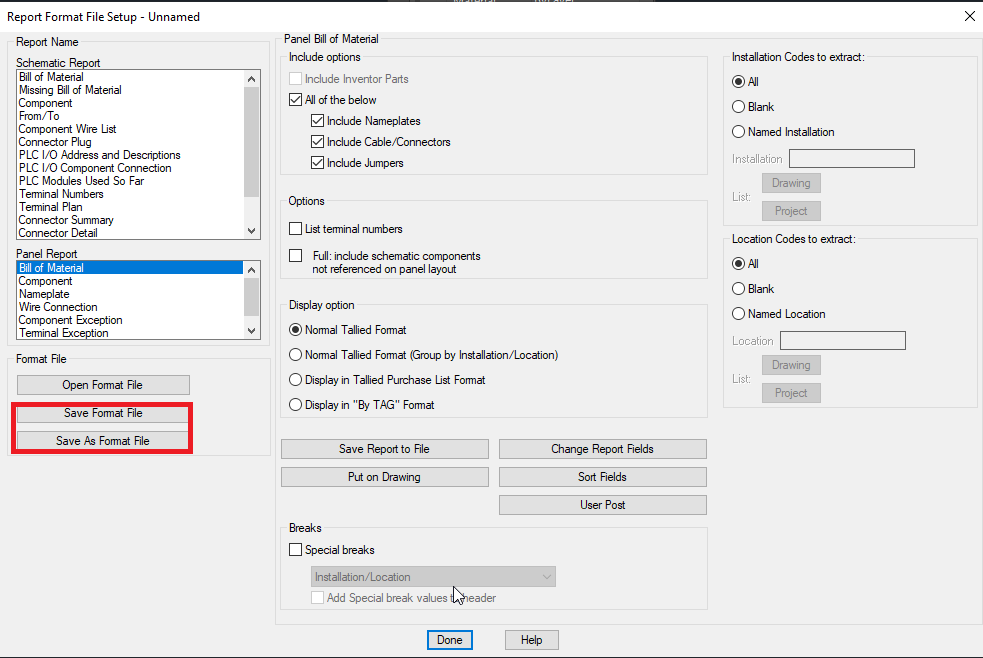Click Change Report Fields
This screenshot has height=658, width=983.
click(602, 448)
